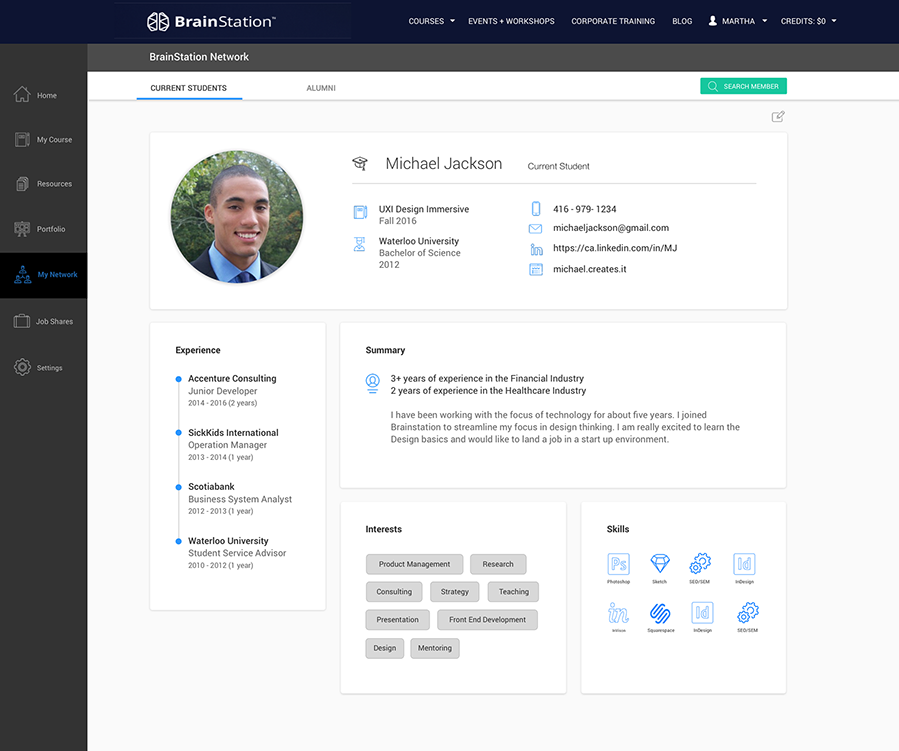Open the Settings gear in sidebar
Screen dimensions: 899x751
(x=22, y=367)
